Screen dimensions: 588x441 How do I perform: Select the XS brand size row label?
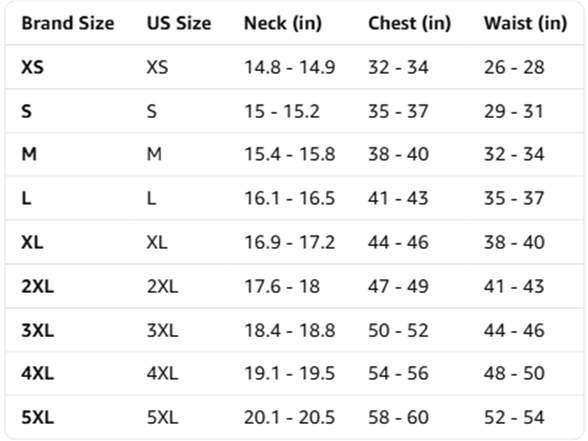click(32, 68)
